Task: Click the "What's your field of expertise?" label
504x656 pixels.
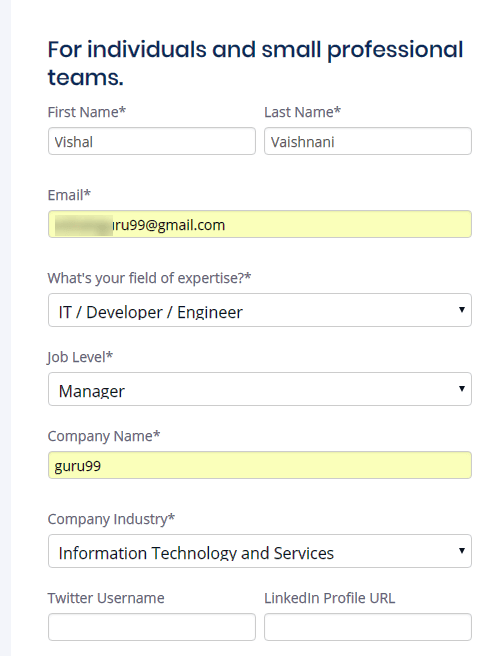Action: coord(149,278)
